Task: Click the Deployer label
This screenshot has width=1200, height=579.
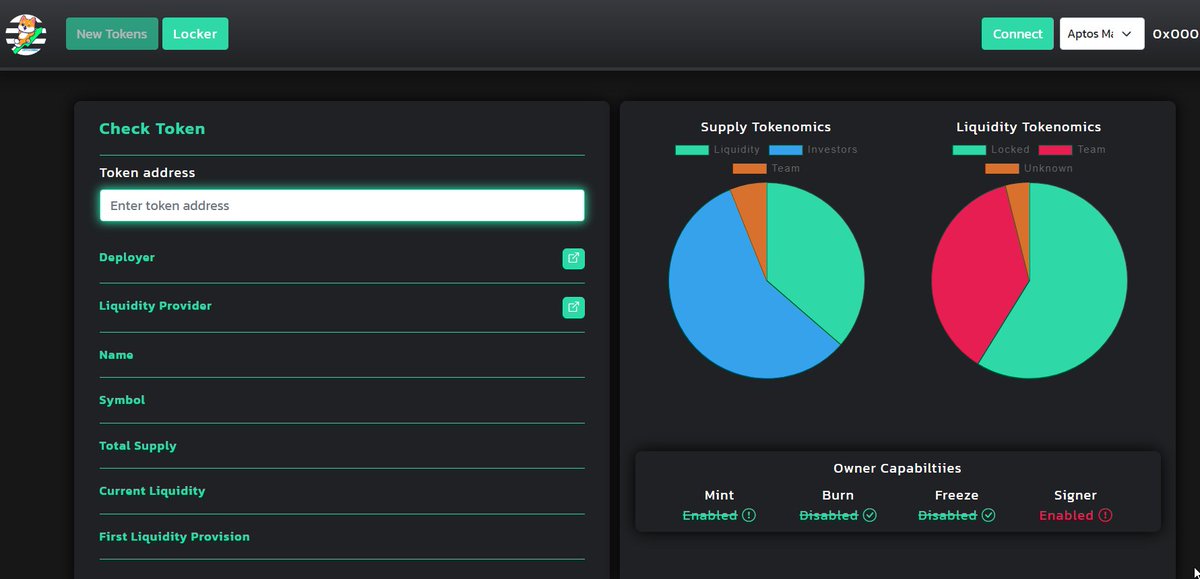Action: point(127,258)
